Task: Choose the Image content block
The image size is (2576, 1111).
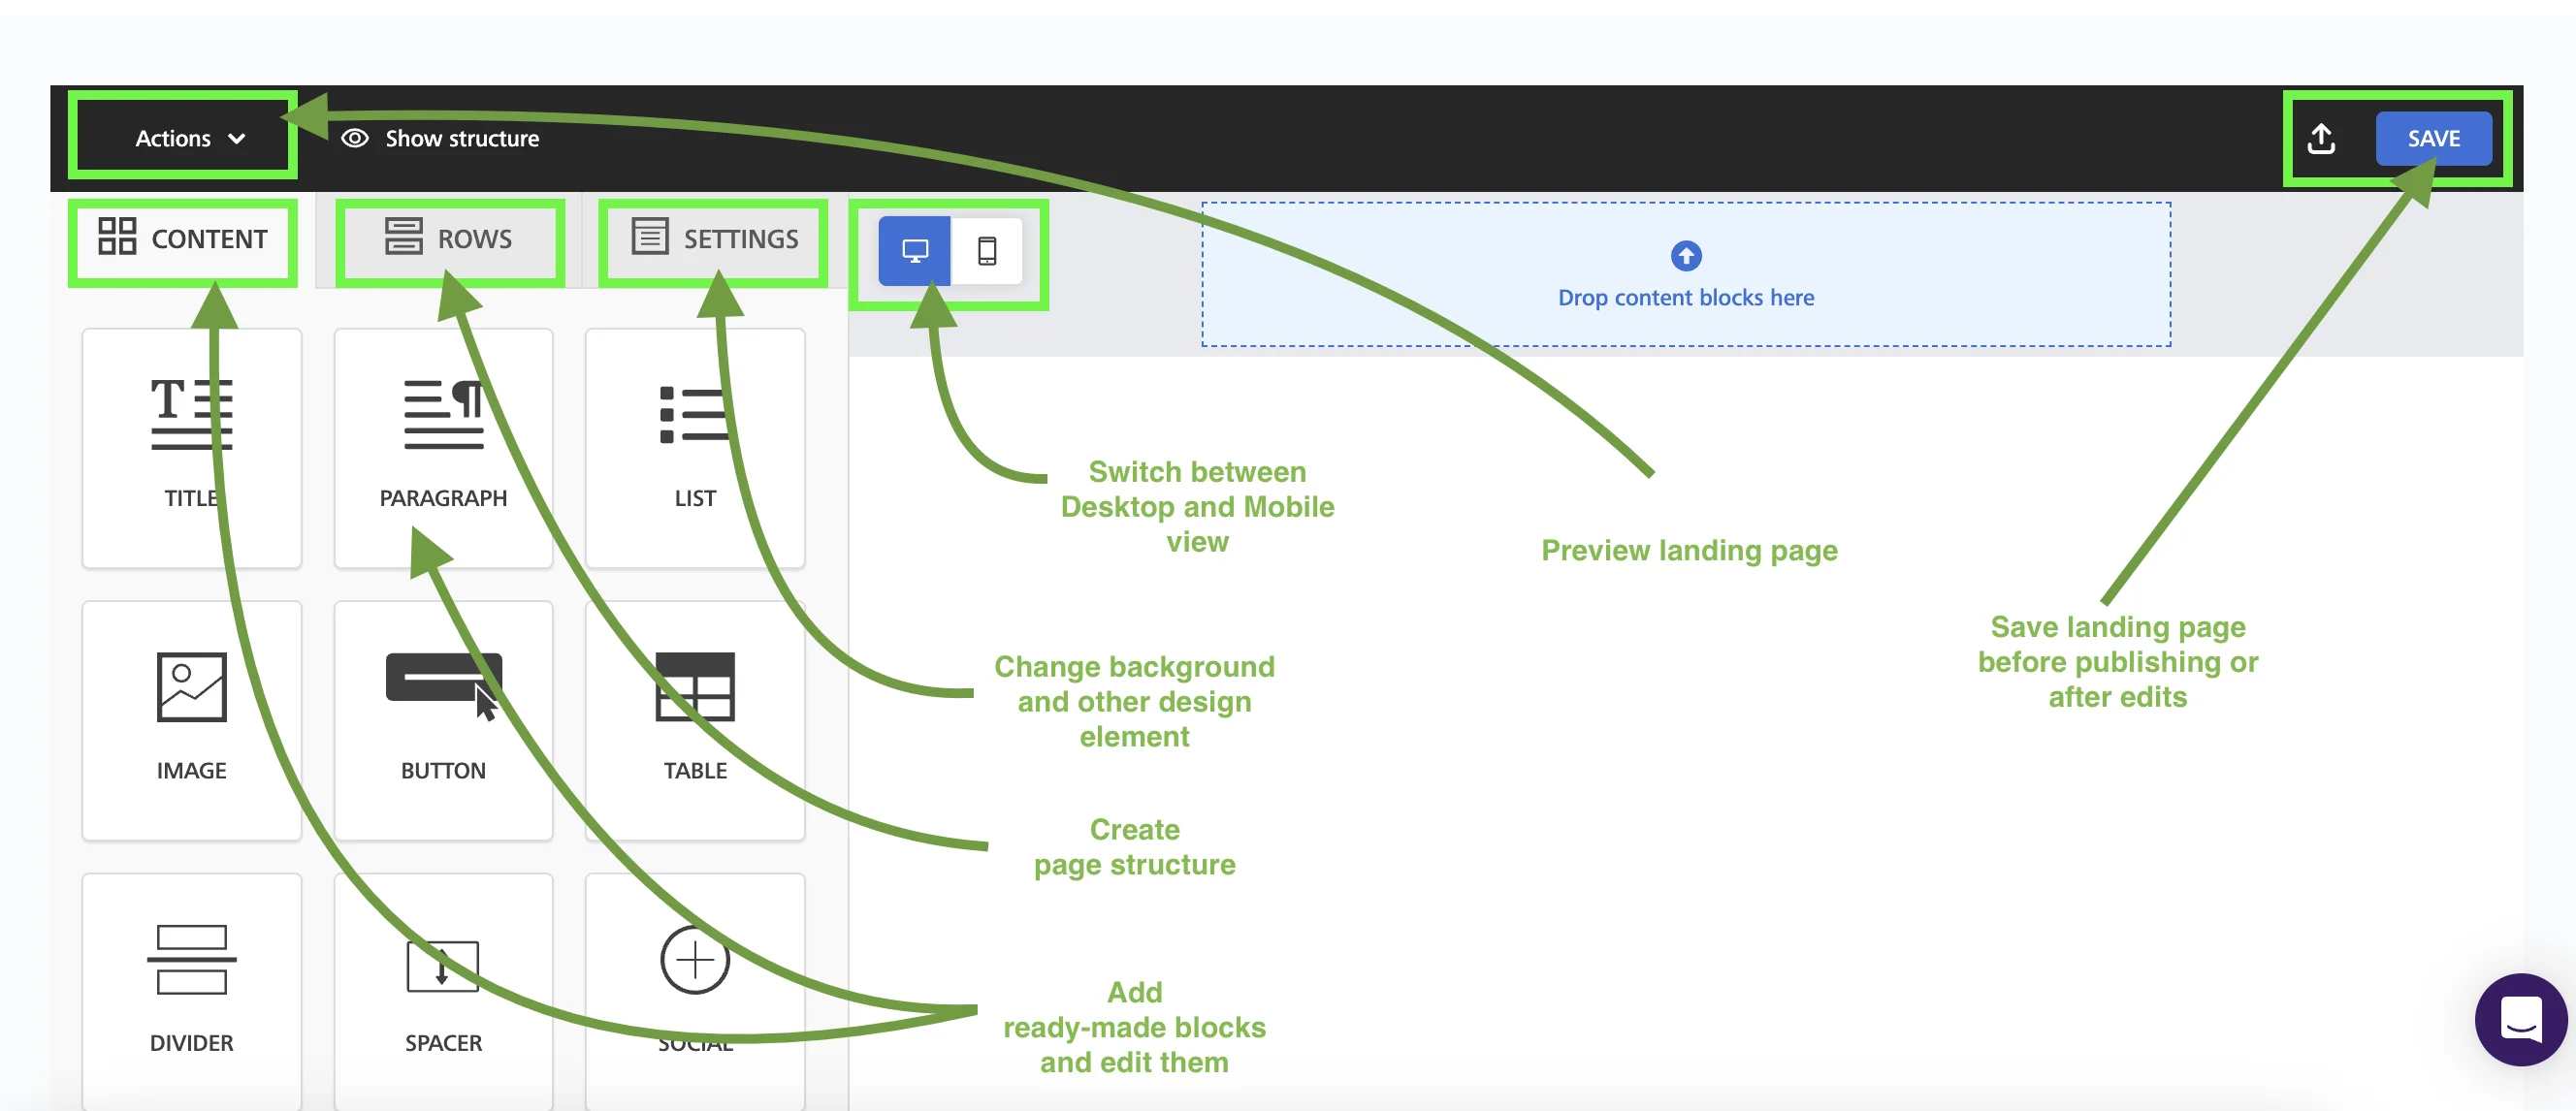Action: click(x=191, y=720)
